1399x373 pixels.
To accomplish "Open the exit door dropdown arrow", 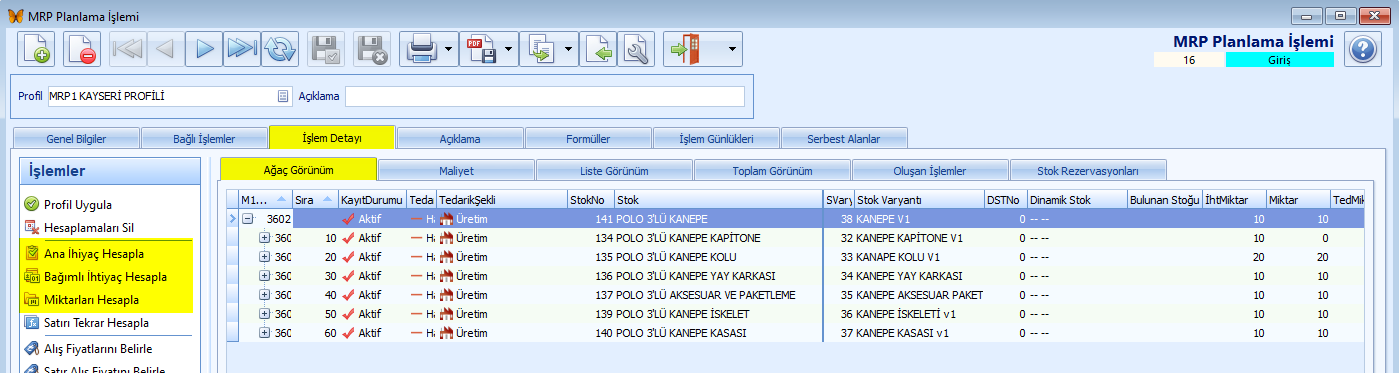I will [732, 49].
